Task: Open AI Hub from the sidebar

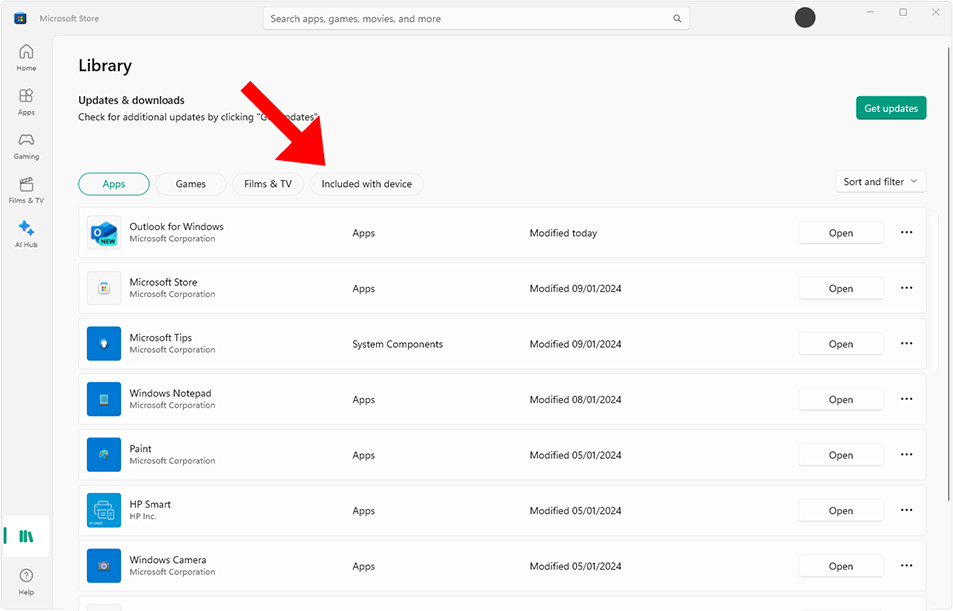Action: (26, 234)
